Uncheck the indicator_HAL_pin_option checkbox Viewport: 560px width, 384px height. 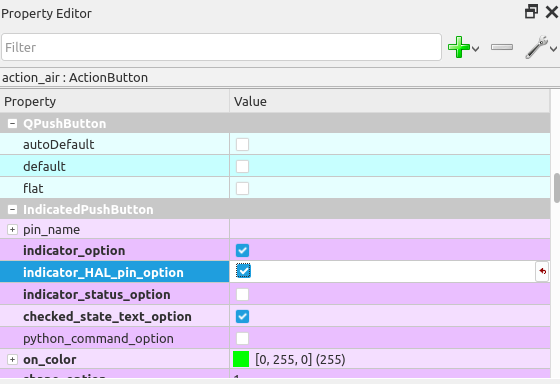coord(243,271)
